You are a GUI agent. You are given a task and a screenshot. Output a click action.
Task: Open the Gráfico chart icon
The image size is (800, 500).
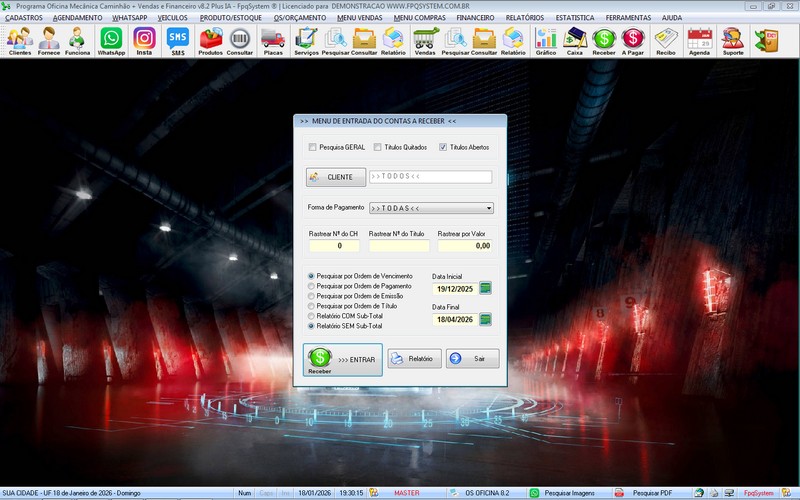(x=546, y=40)
